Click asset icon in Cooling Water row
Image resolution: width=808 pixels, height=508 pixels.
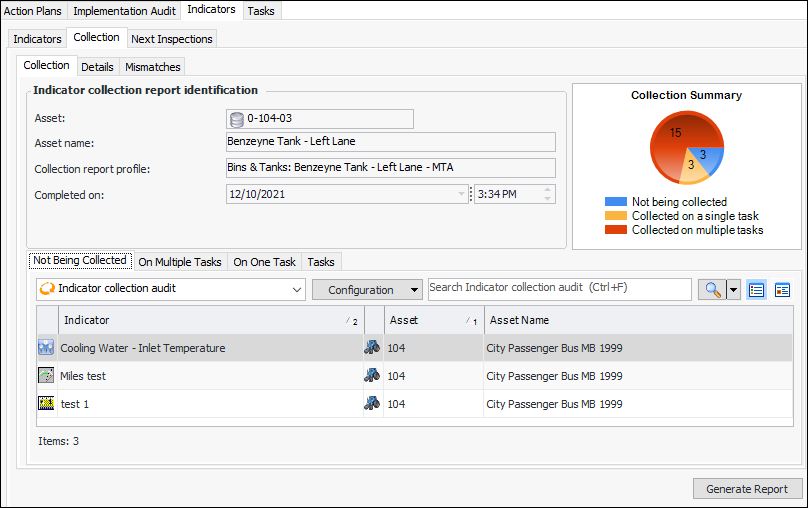[372, 348]
